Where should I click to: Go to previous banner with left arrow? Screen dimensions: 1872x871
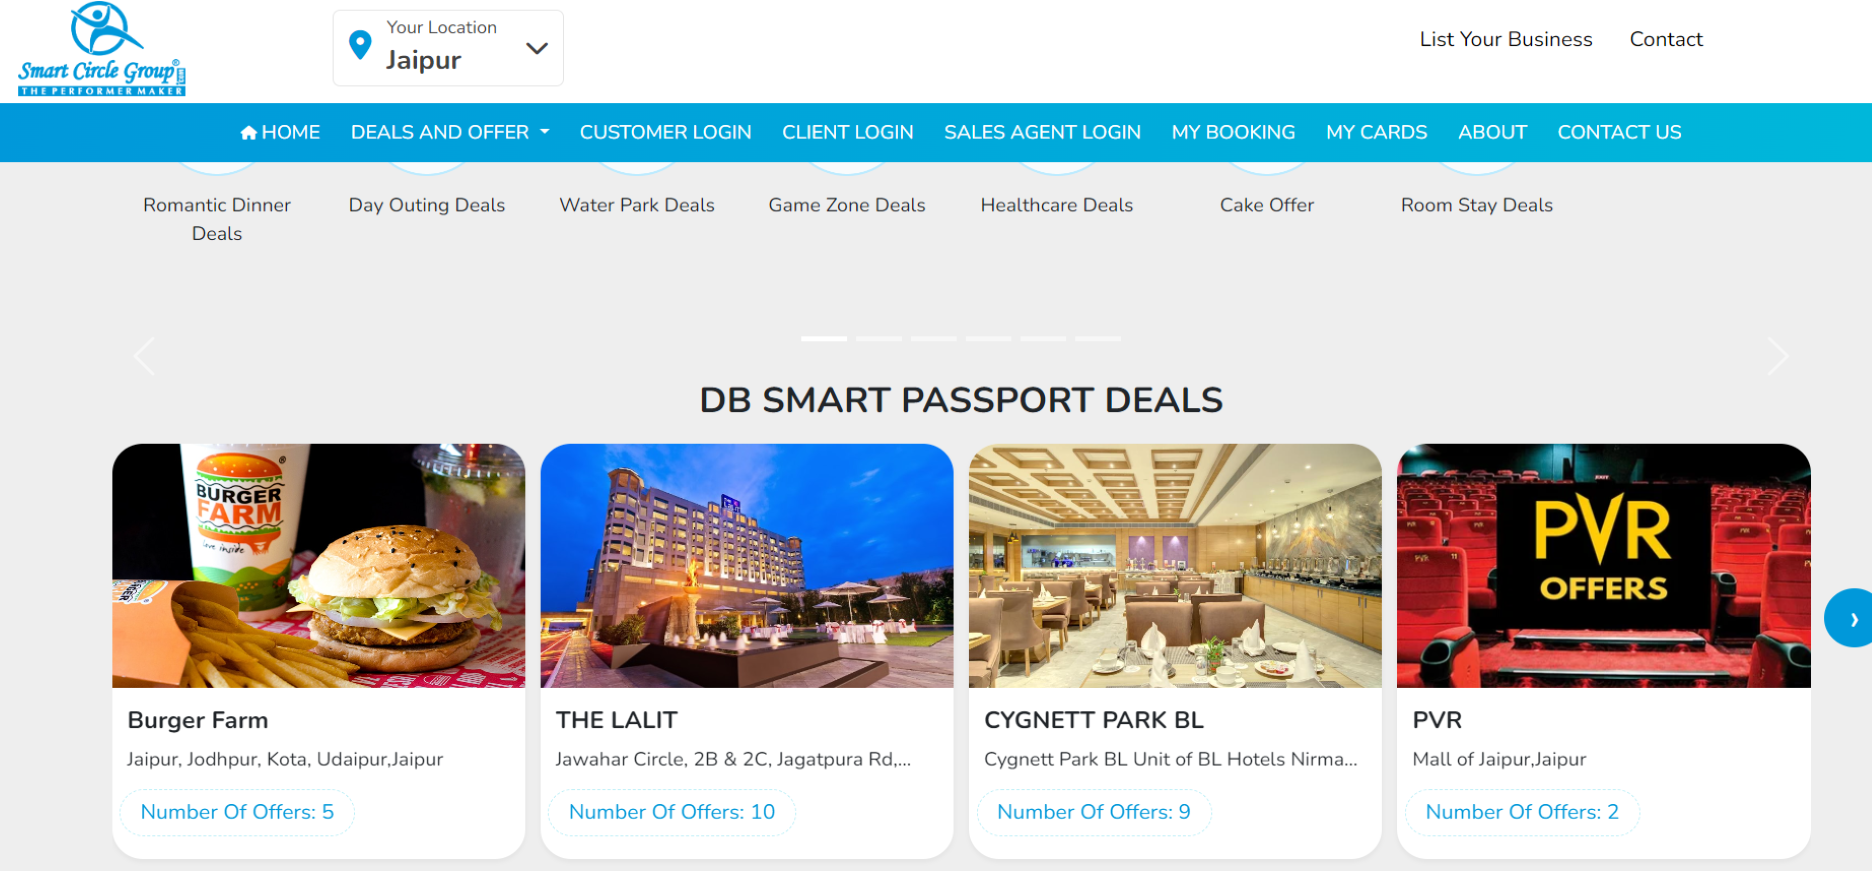(x=145, y=356)
